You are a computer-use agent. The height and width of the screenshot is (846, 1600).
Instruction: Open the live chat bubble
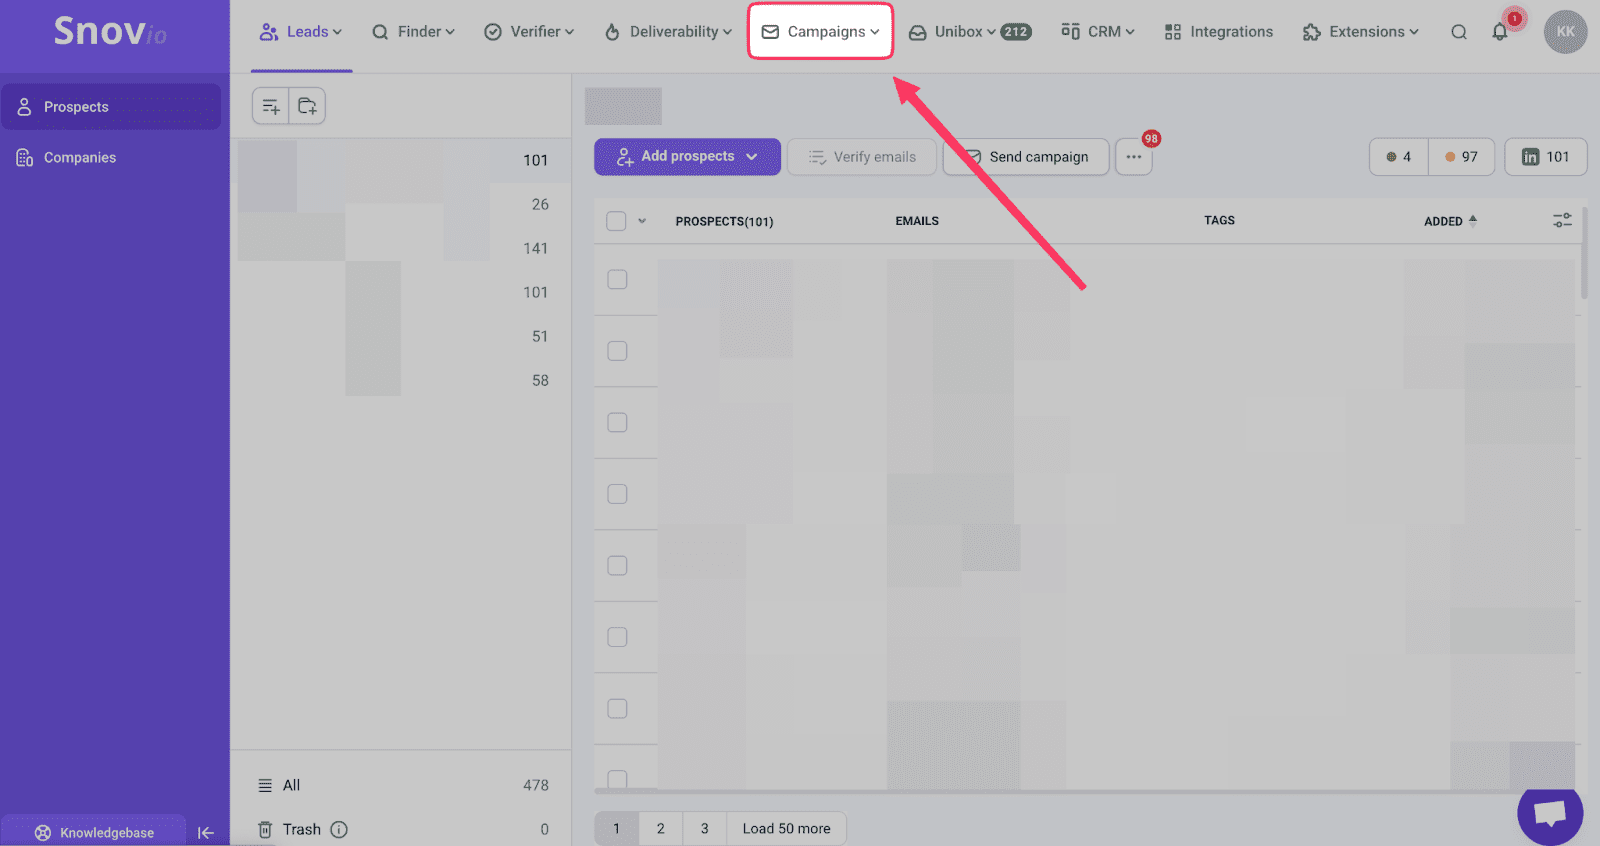click(1549, 812)
